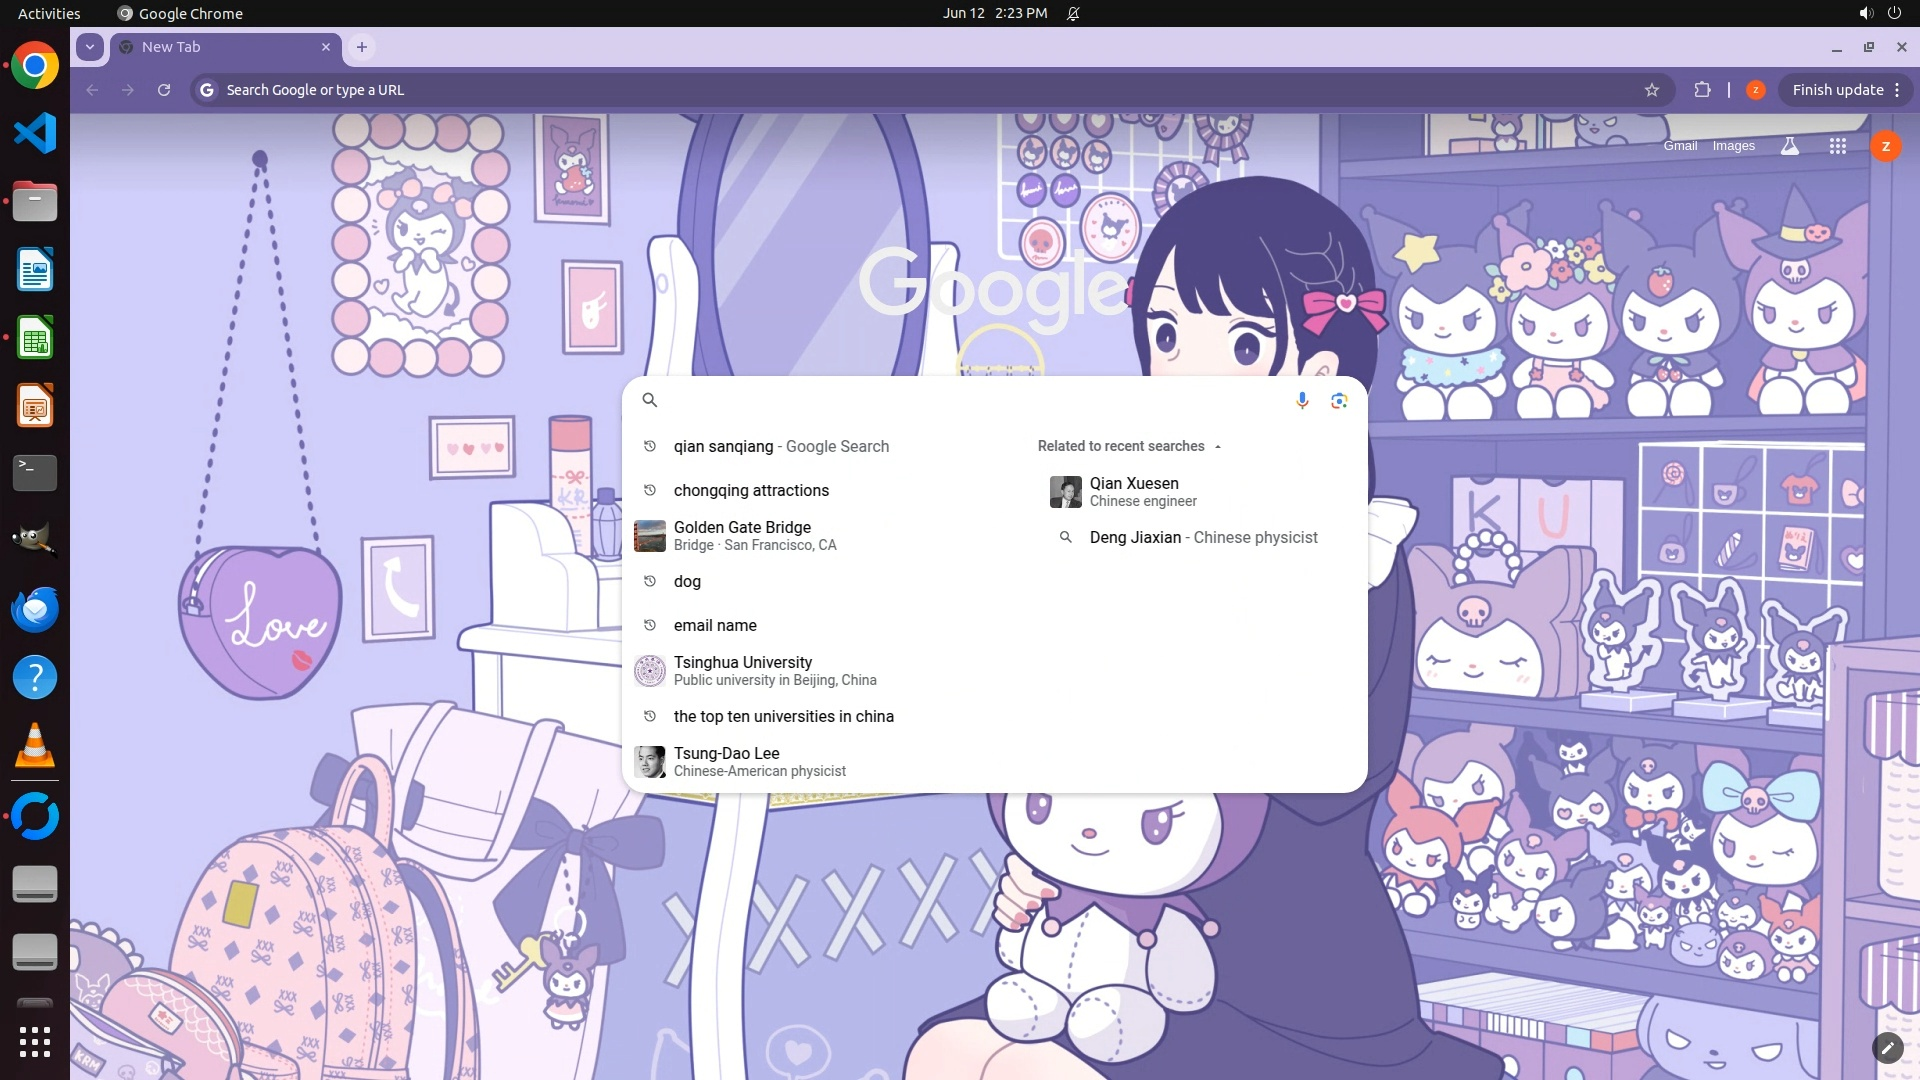
Task: Open the Extensions puzzle icon
Action: coord(1702,90)
